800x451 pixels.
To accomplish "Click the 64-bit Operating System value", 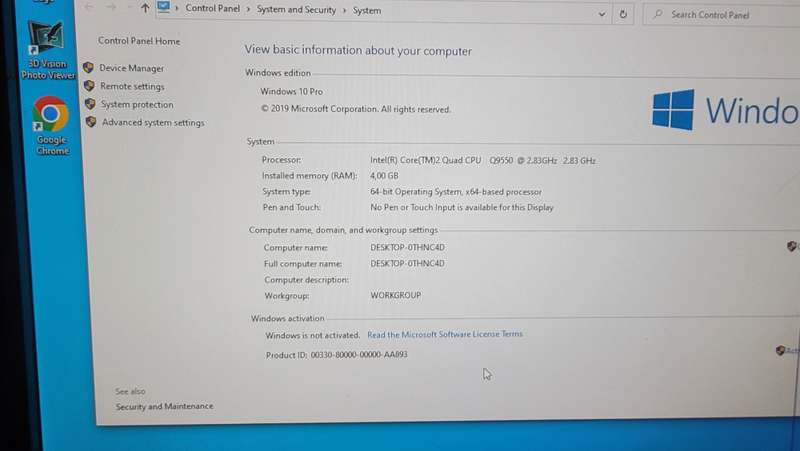I will [x=456, y=192].
